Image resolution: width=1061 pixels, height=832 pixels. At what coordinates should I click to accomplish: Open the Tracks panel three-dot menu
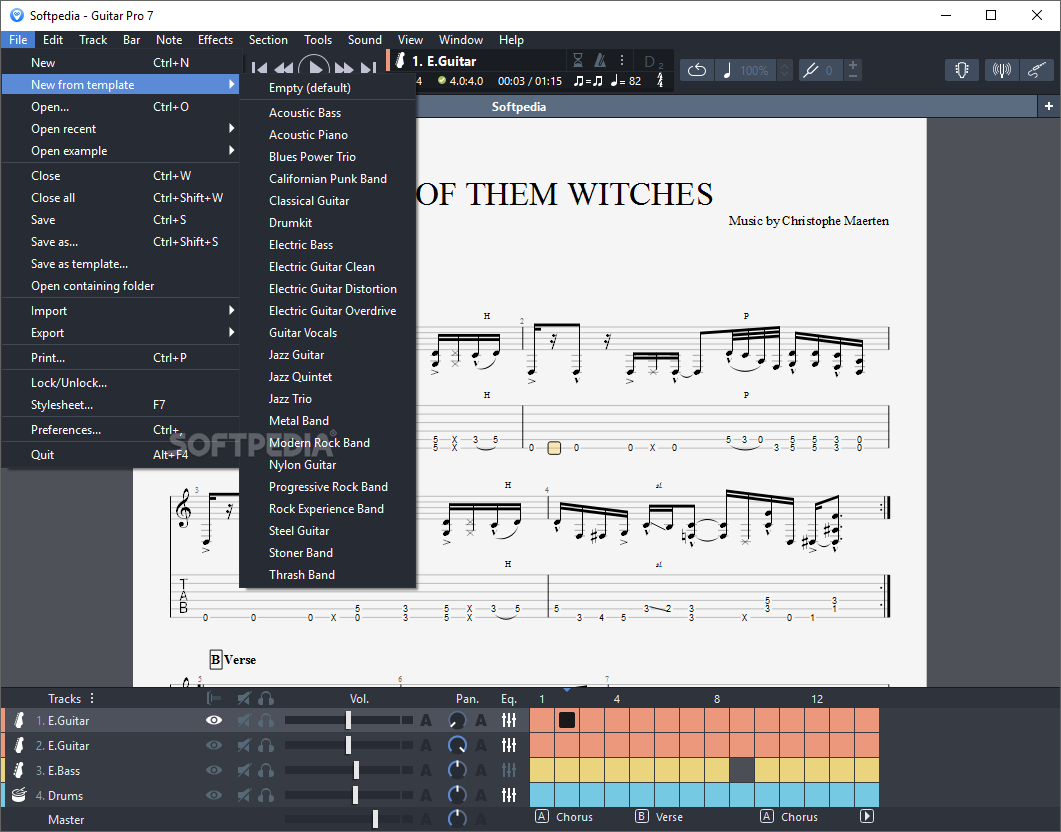point(92,698)
